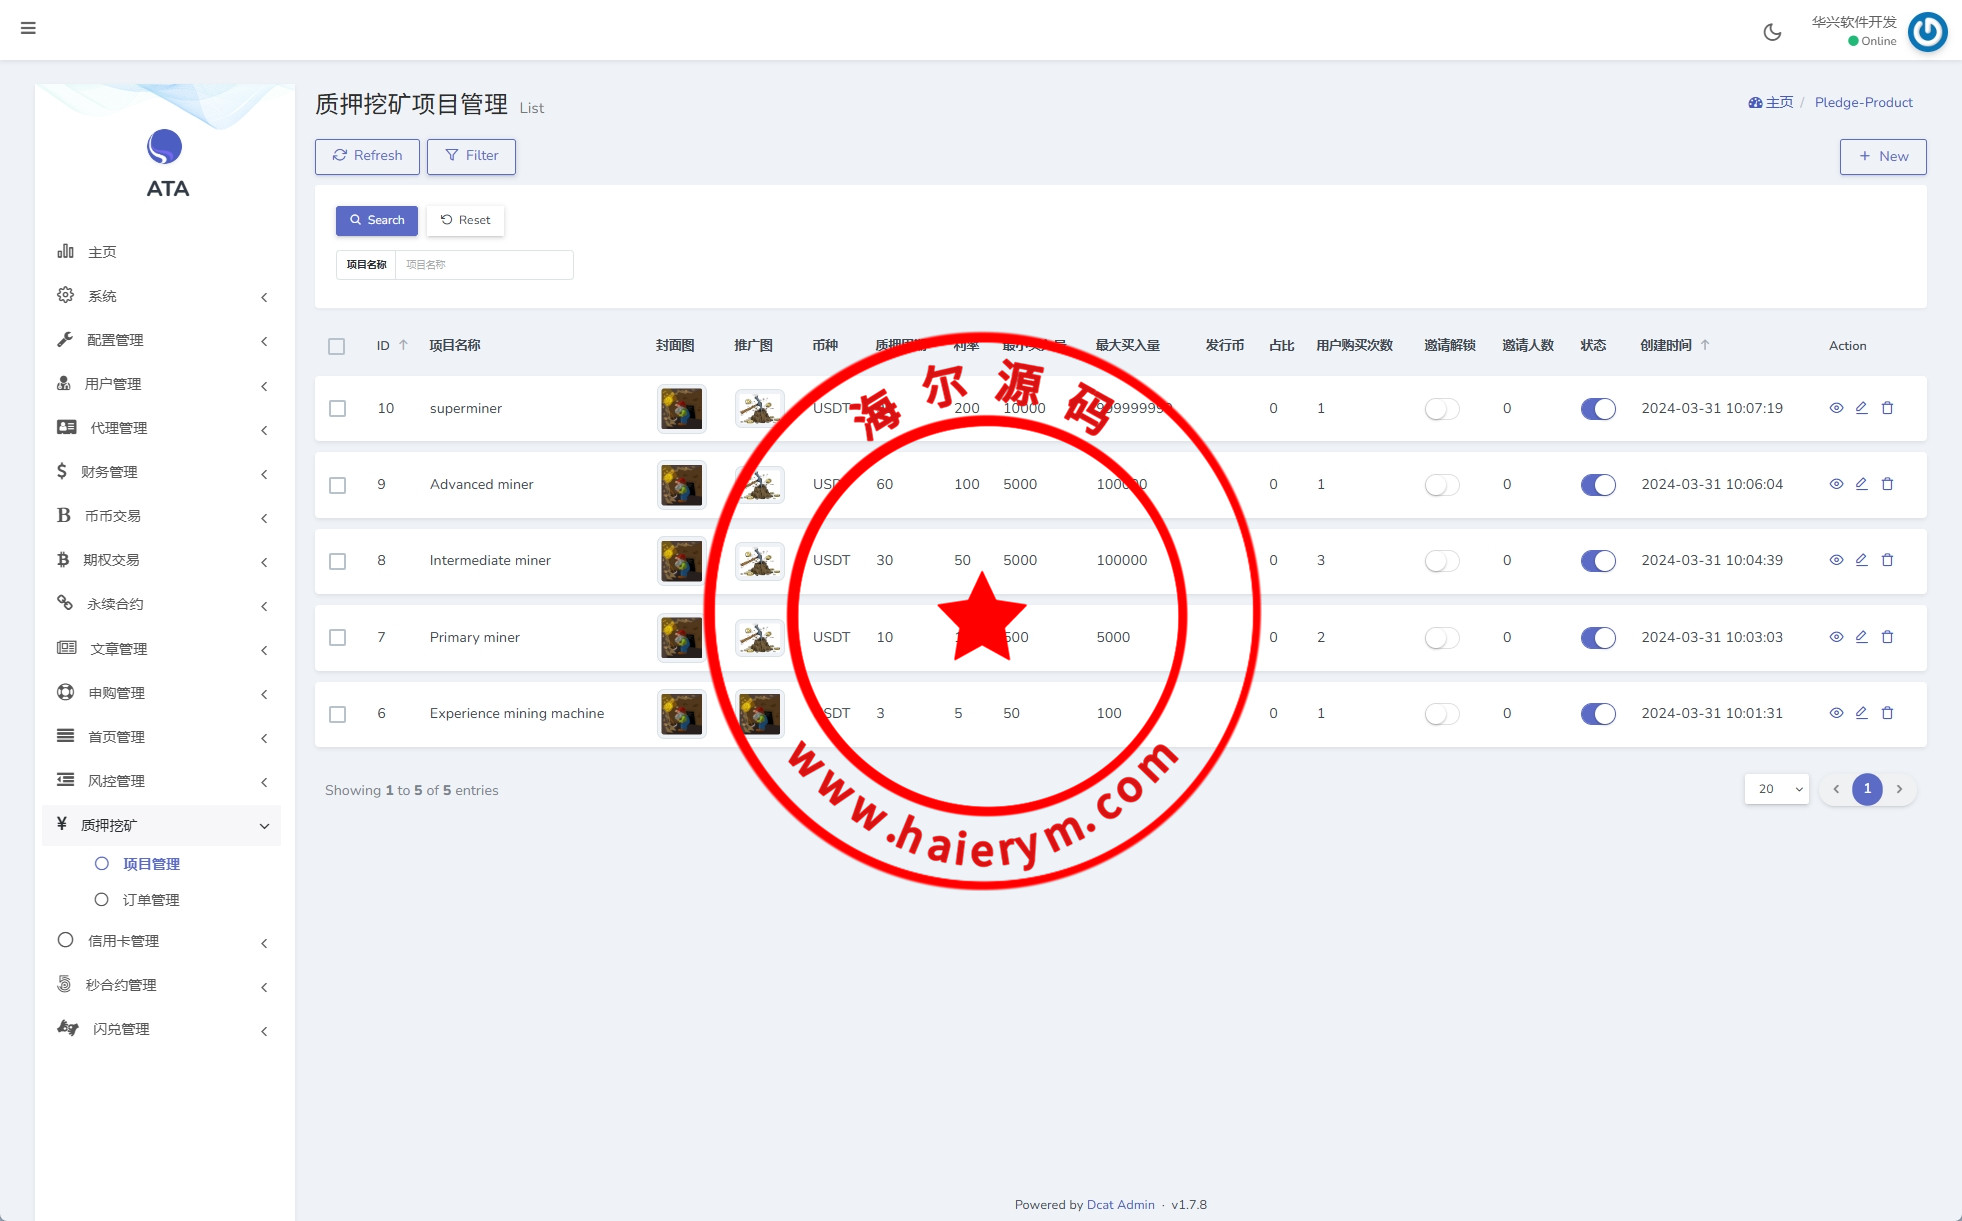The width and height of the screenshot is (1962, 1221).
Task: Click the 项目名称 search input field
Action: 484,265
